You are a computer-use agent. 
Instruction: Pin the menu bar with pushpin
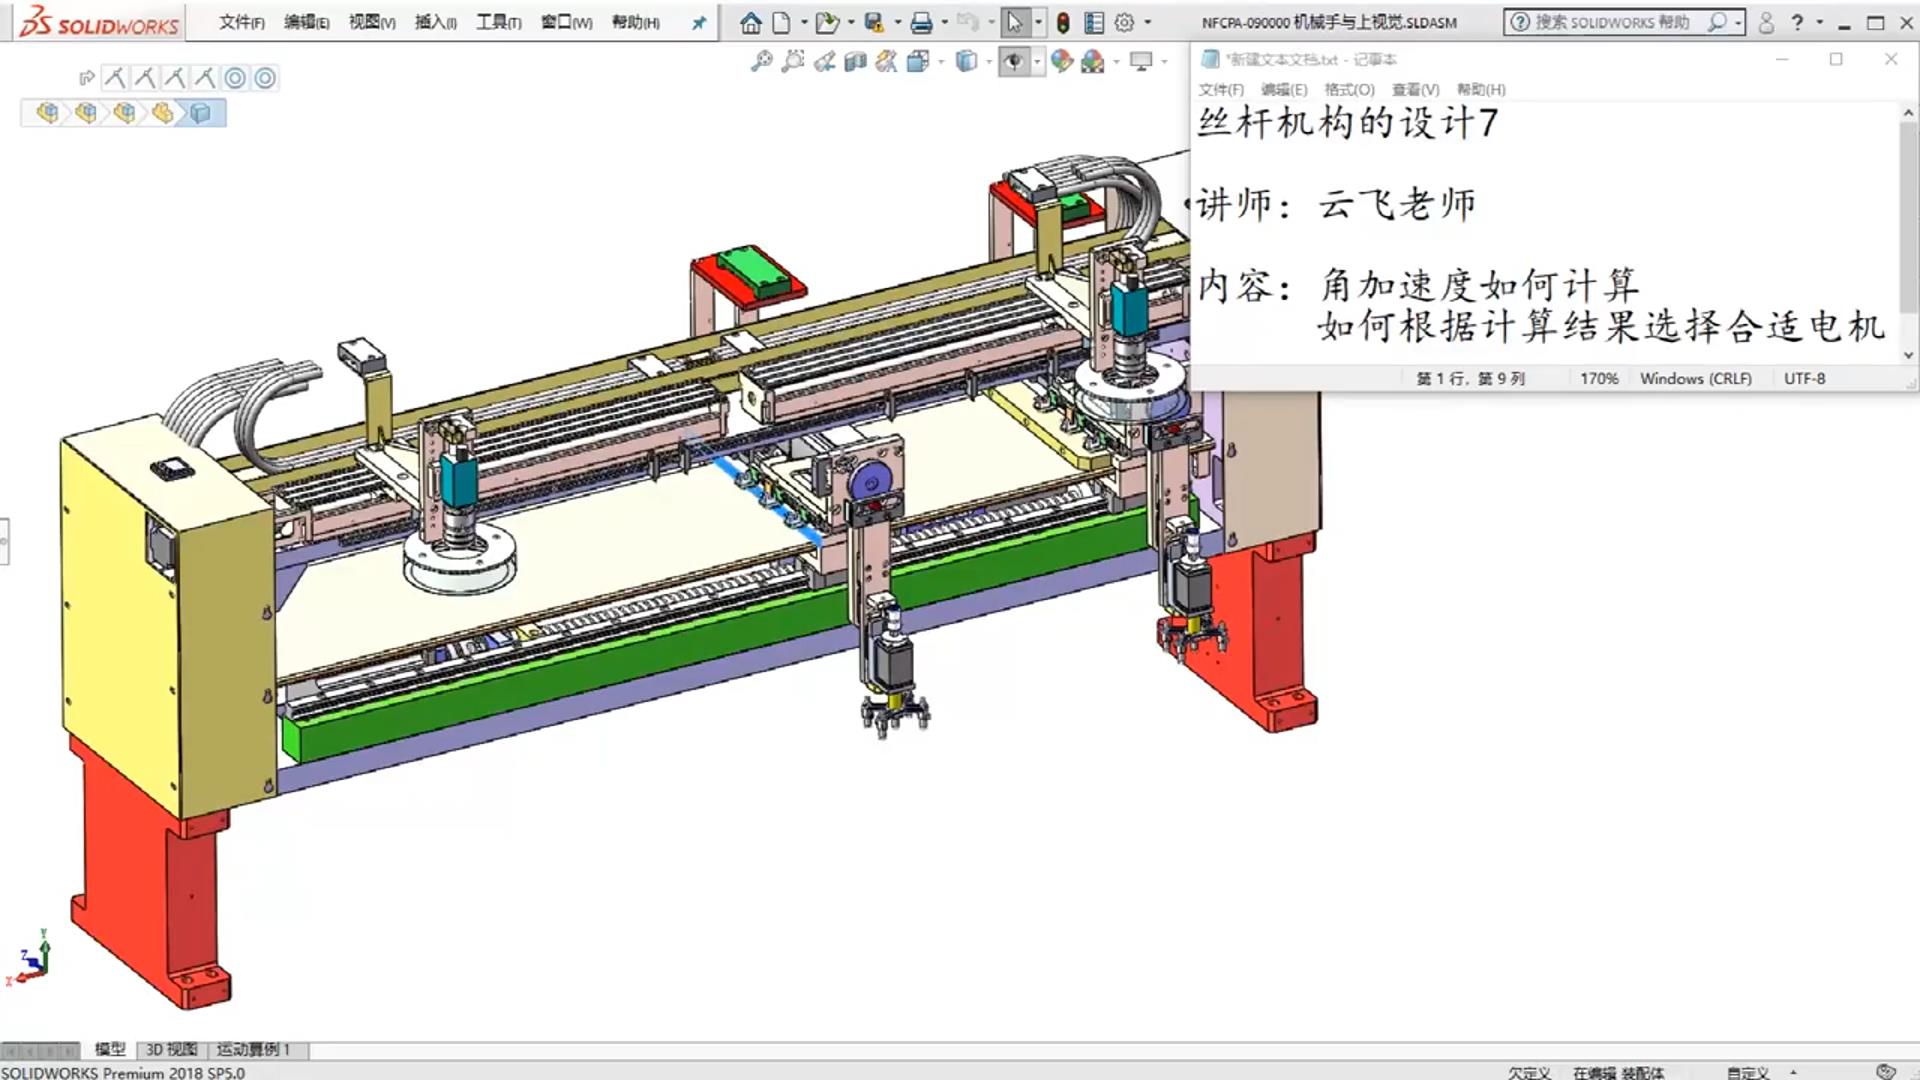(x=699, y=22)
